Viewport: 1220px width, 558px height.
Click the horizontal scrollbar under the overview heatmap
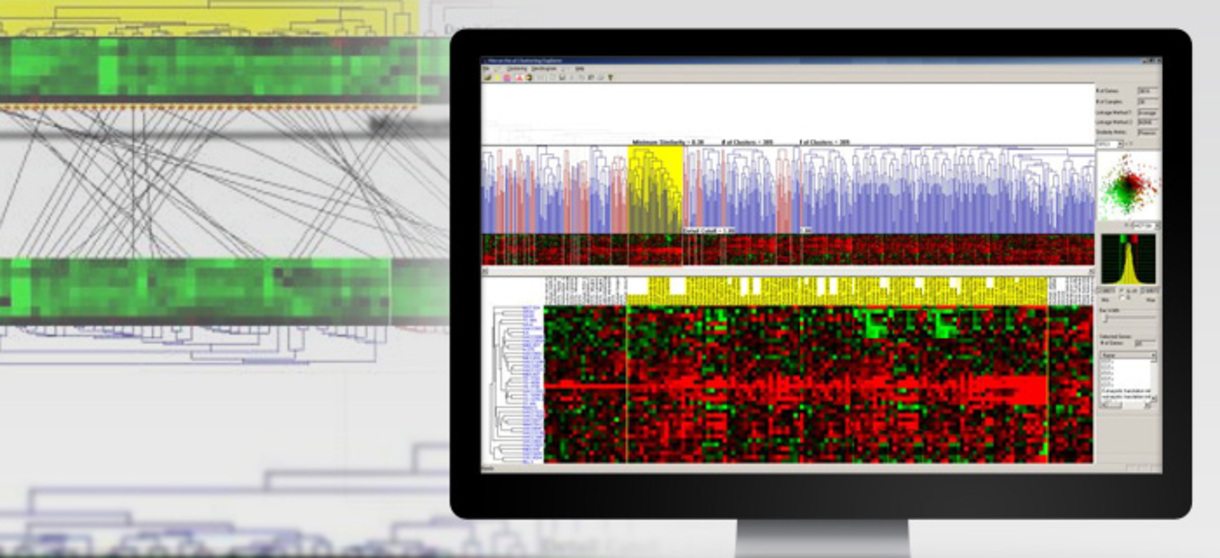pos(788,270)
